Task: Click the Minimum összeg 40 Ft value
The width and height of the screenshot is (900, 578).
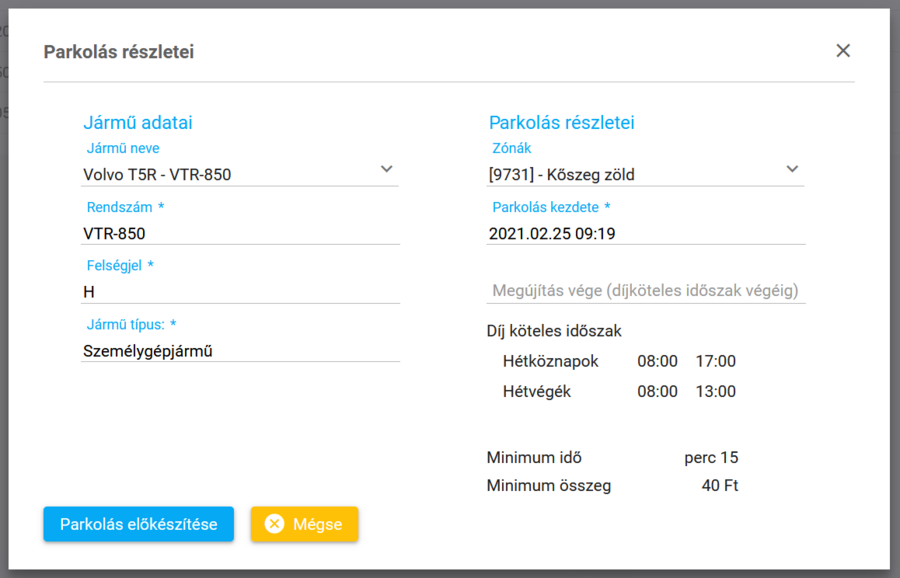Action: [x=720, y=486]
